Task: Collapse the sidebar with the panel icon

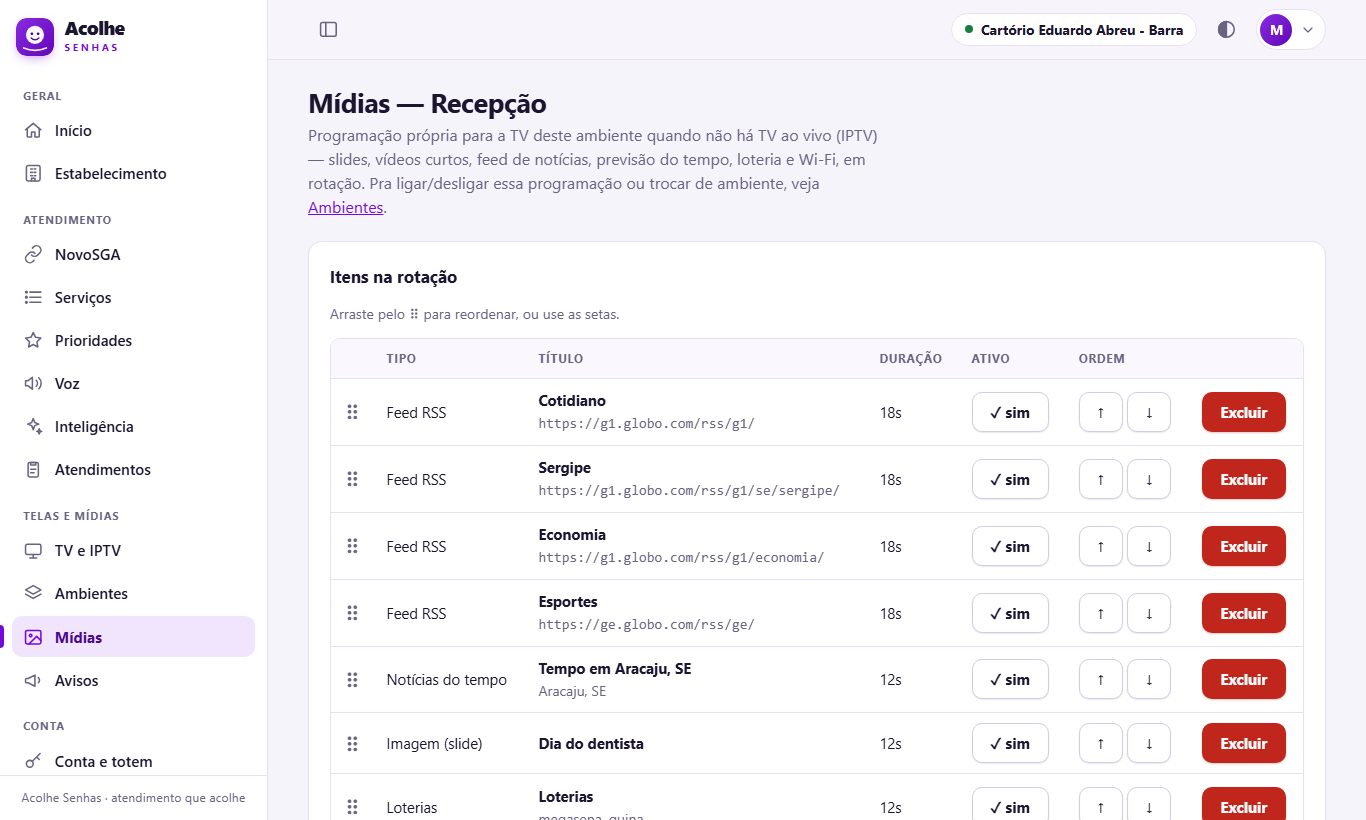Action: (328, 30)
